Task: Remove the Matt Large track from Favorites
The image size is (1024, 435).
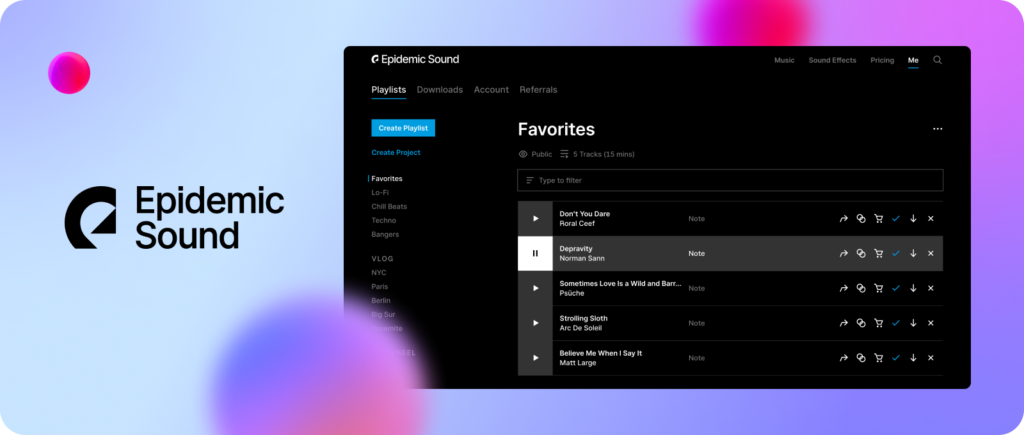Action: (x=931, y=358)
